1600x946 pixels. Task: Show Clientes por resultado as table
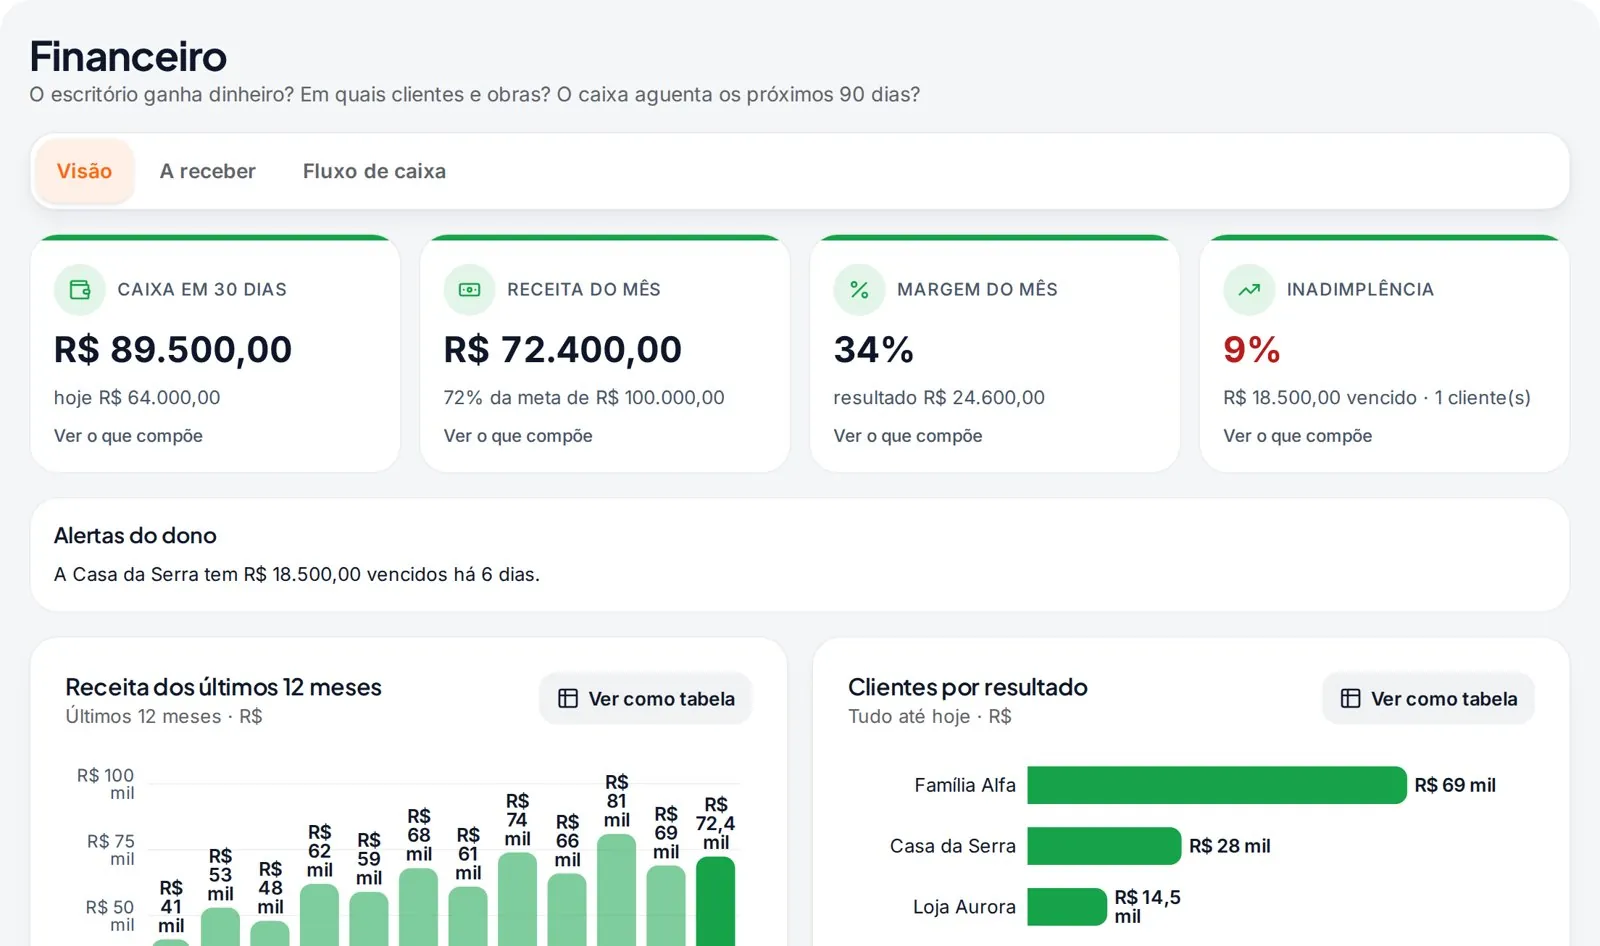pyautogui.click(x=1428, y=699)
